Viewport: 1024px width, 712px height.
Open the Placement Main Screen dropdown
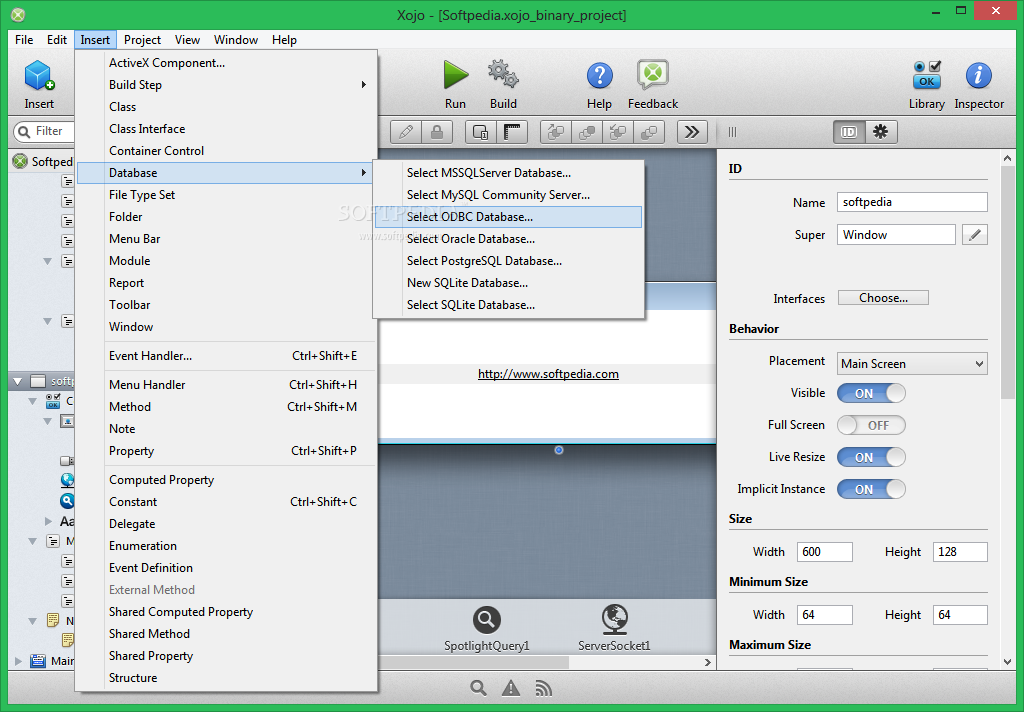pos(912,364)
